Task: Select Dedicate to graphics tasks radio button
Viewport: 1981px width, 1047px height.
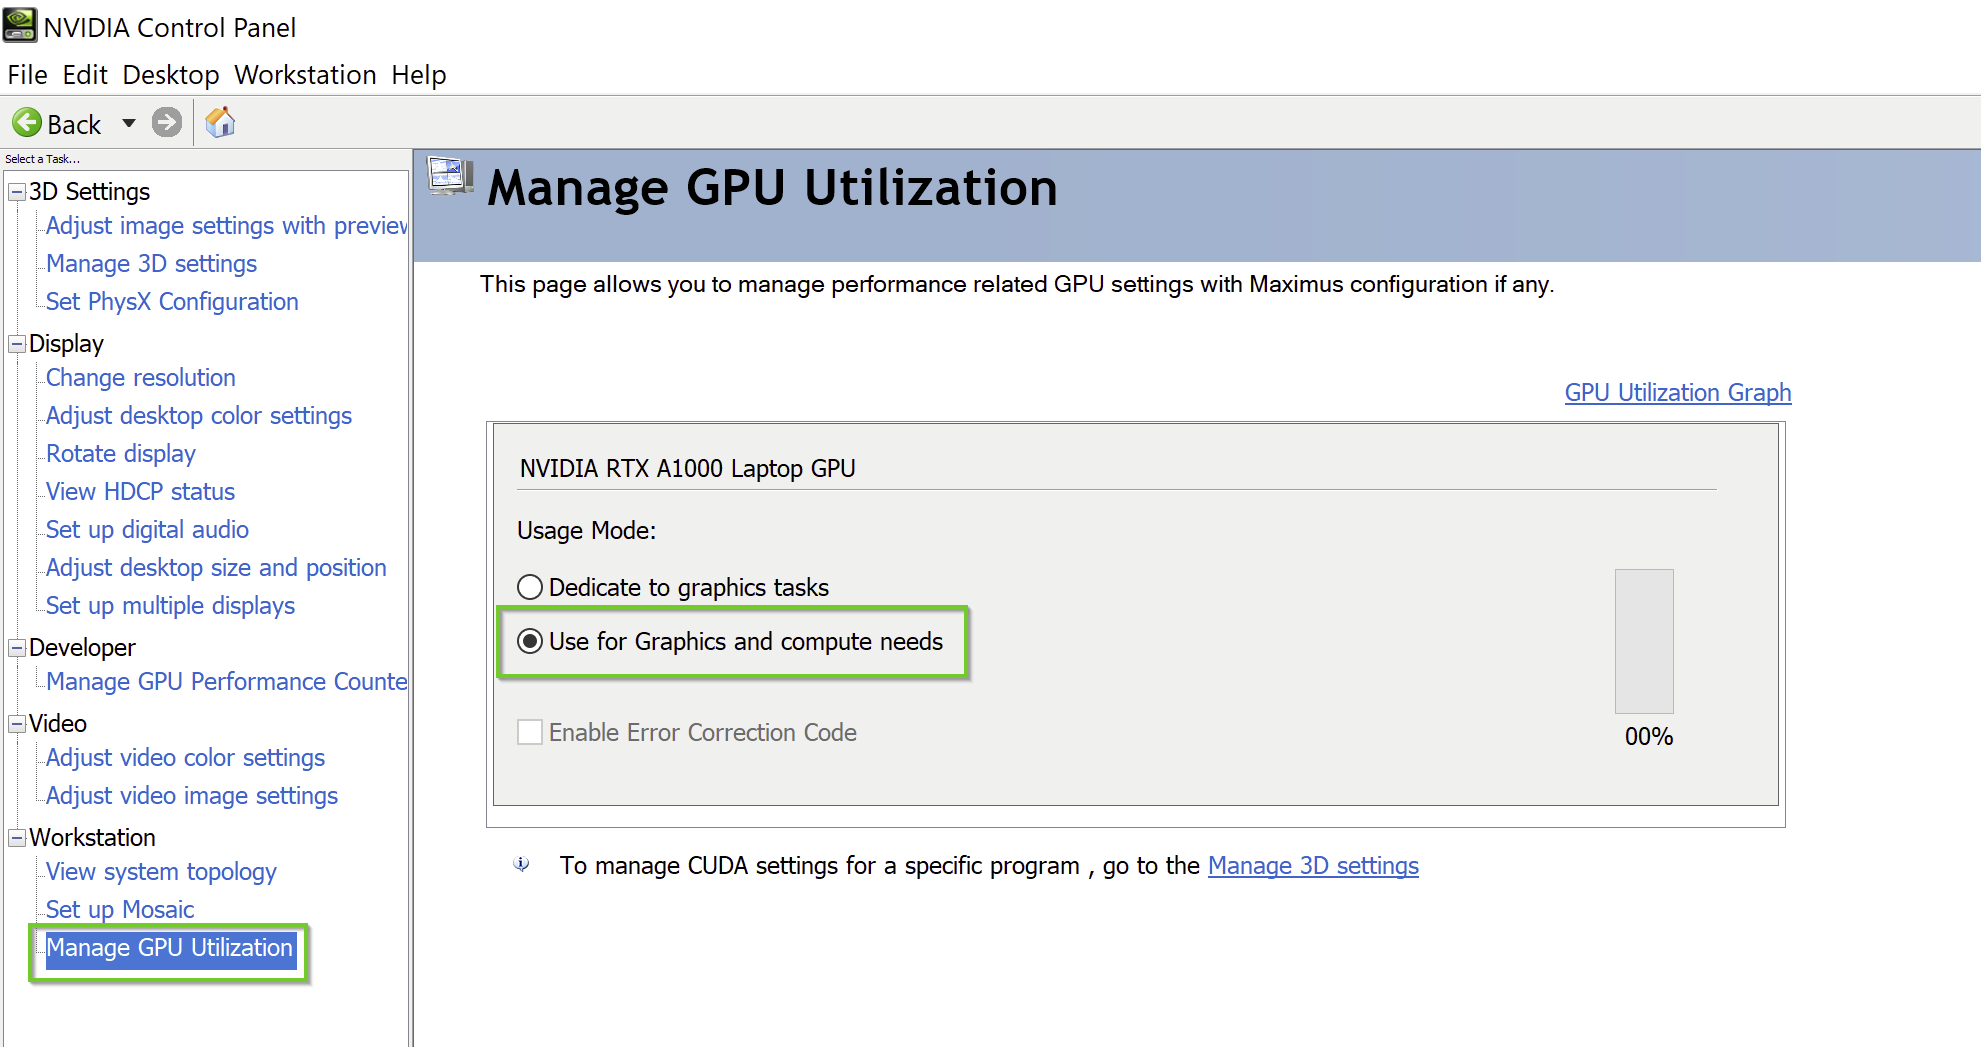Action: coord(530,587)
